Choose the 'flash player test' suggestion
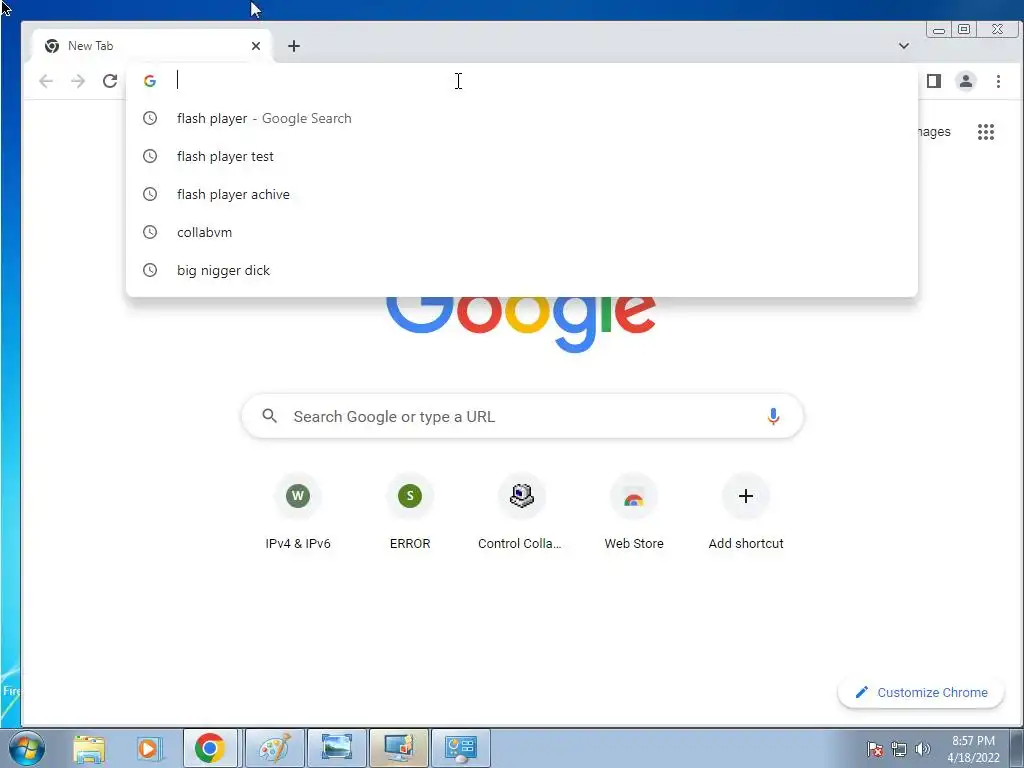Viewport: 1024px width, 768px height. [x=522, y=156]
